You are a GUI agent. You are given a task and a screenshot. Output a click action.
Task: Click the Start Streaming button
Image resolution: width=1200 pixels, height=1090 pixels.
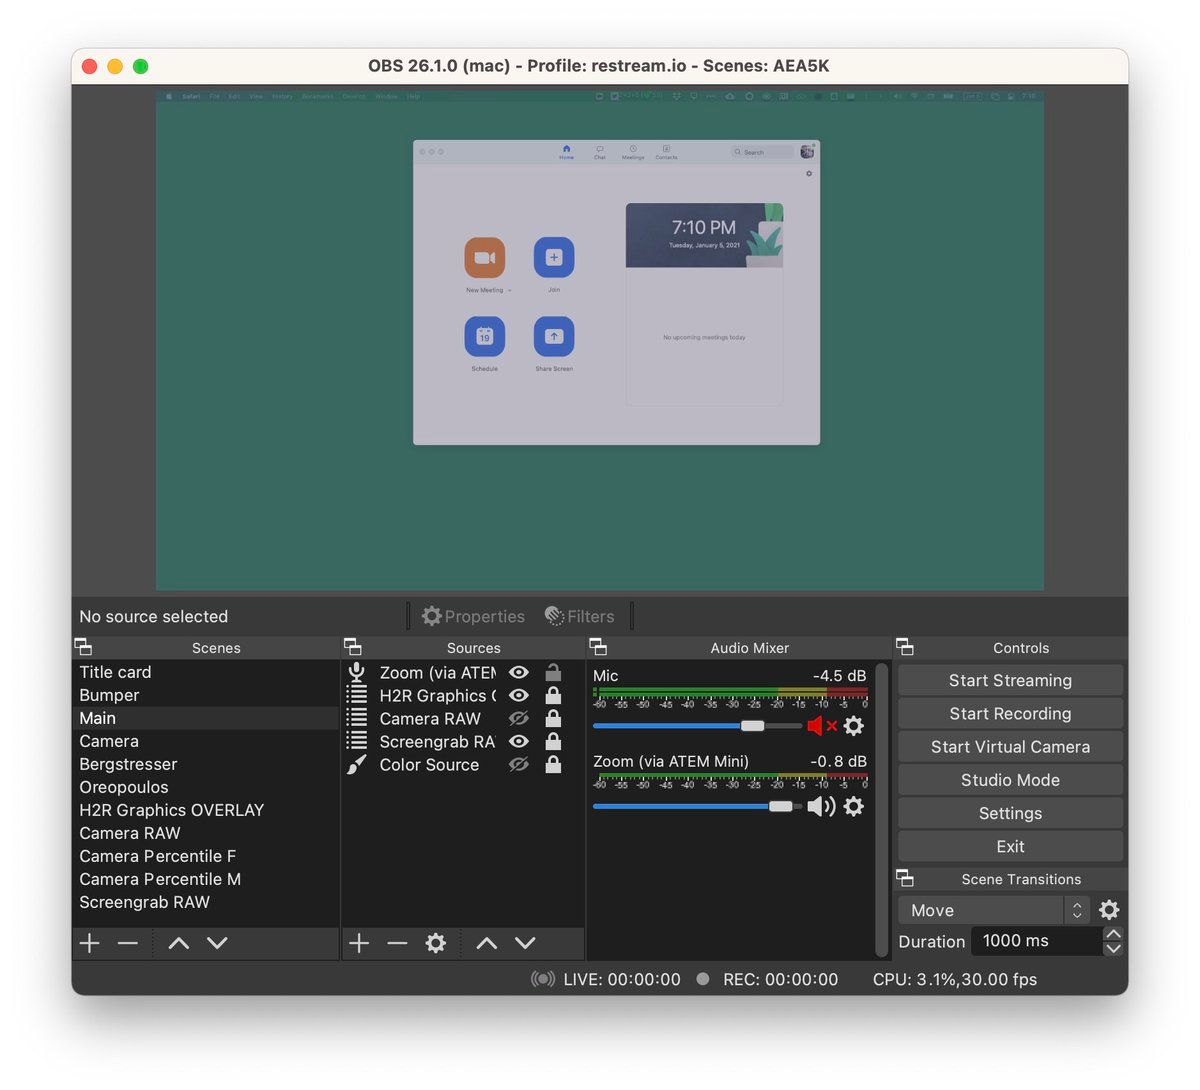pos(1010,680)
